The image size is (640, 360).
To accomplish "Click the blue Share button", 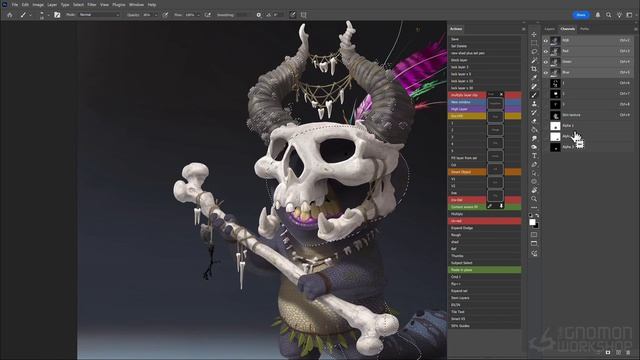I will pyautogui.click(x=581, y=15).
